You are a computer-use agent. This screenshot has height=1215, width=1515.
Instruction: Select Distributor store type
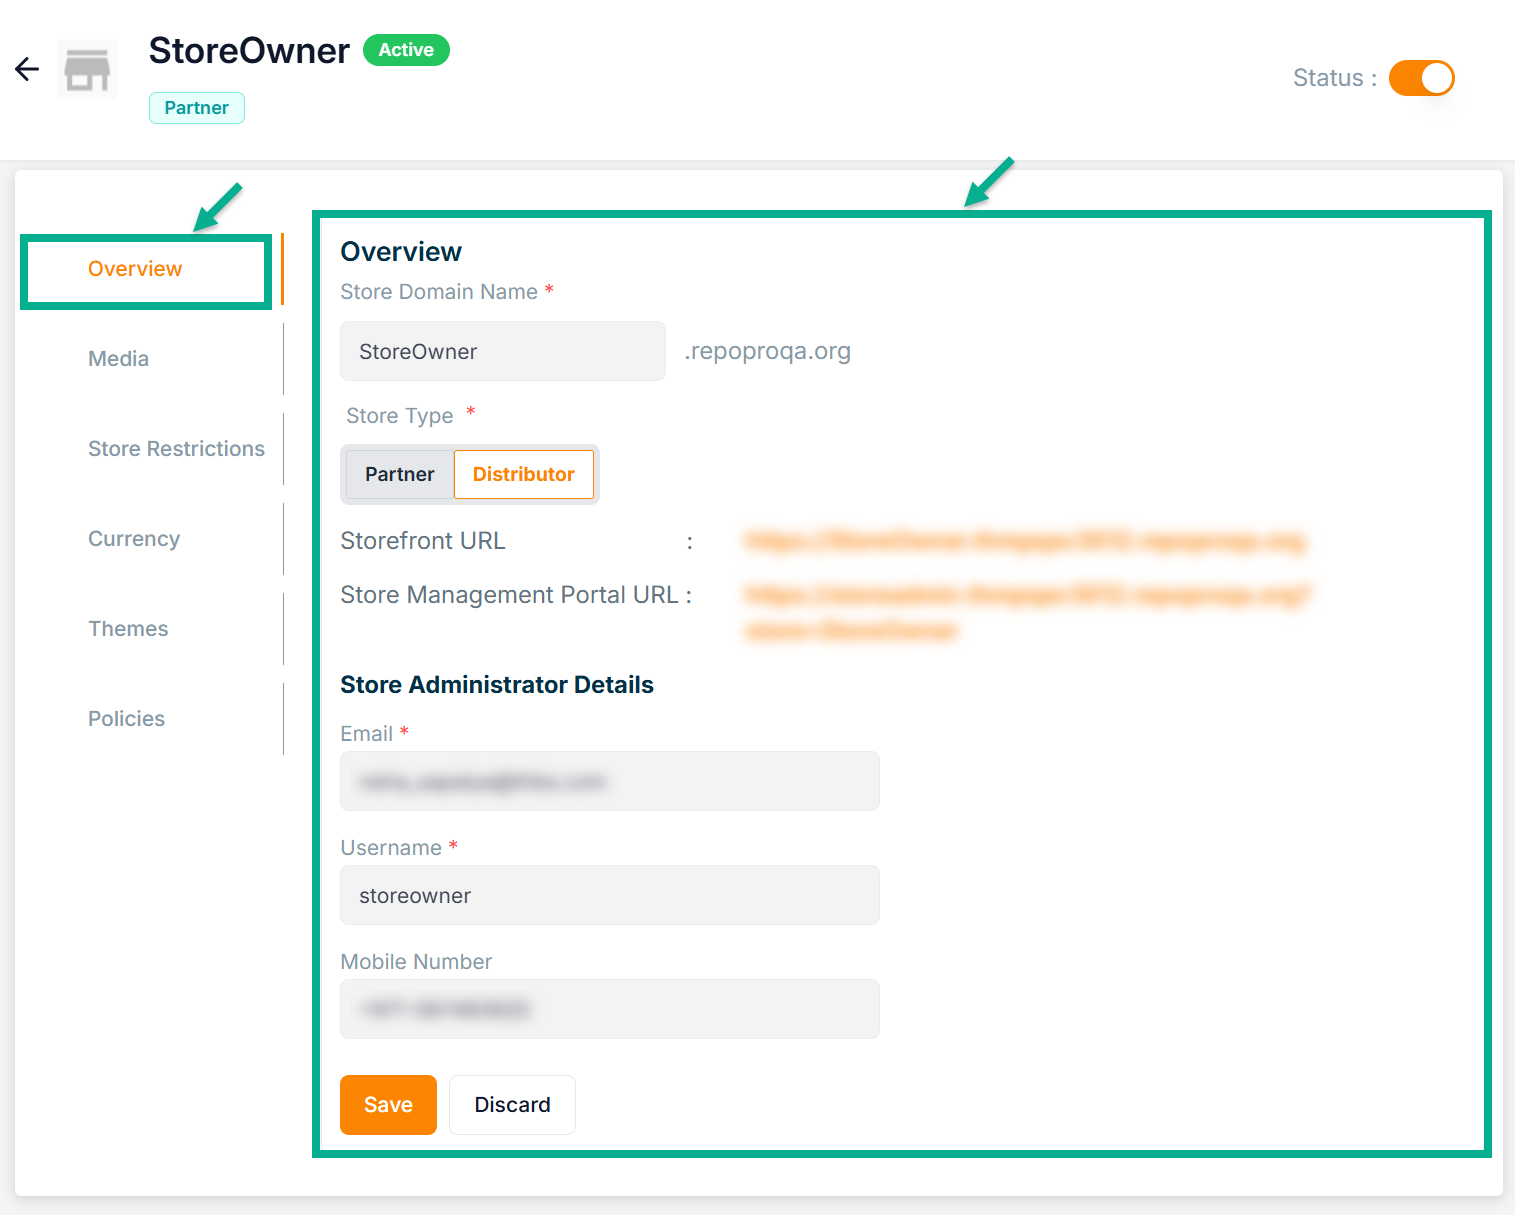point(523,474)
